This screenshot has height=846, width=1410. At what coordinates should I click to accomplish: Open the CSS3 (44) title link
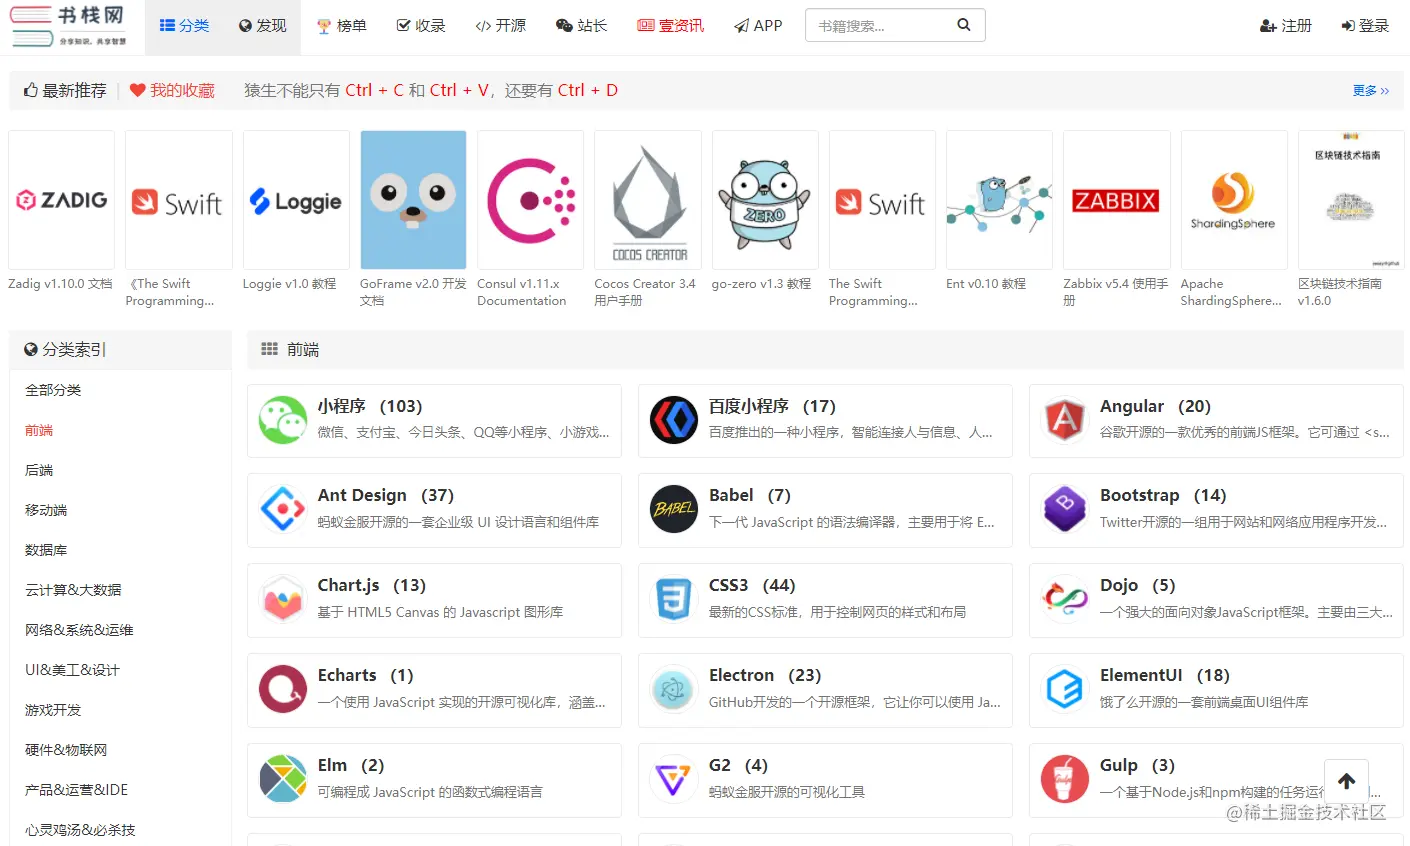pos(752,585)
